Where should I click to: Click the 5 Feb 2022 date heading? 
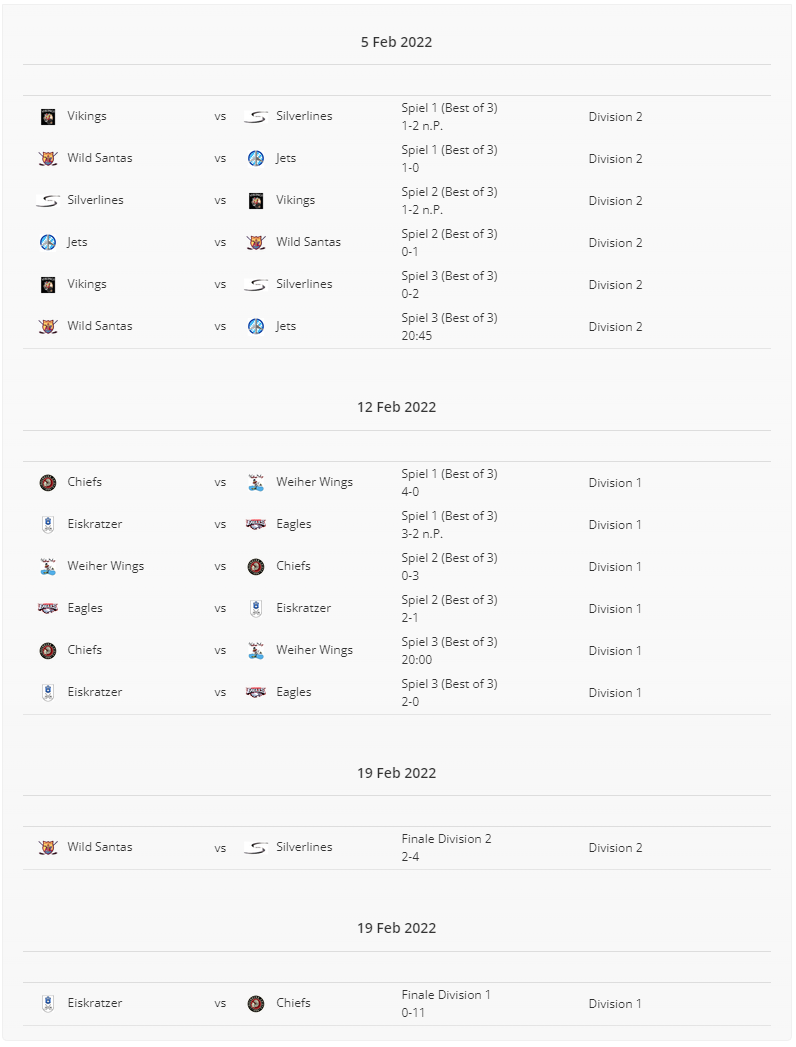(x=397, y=41)
